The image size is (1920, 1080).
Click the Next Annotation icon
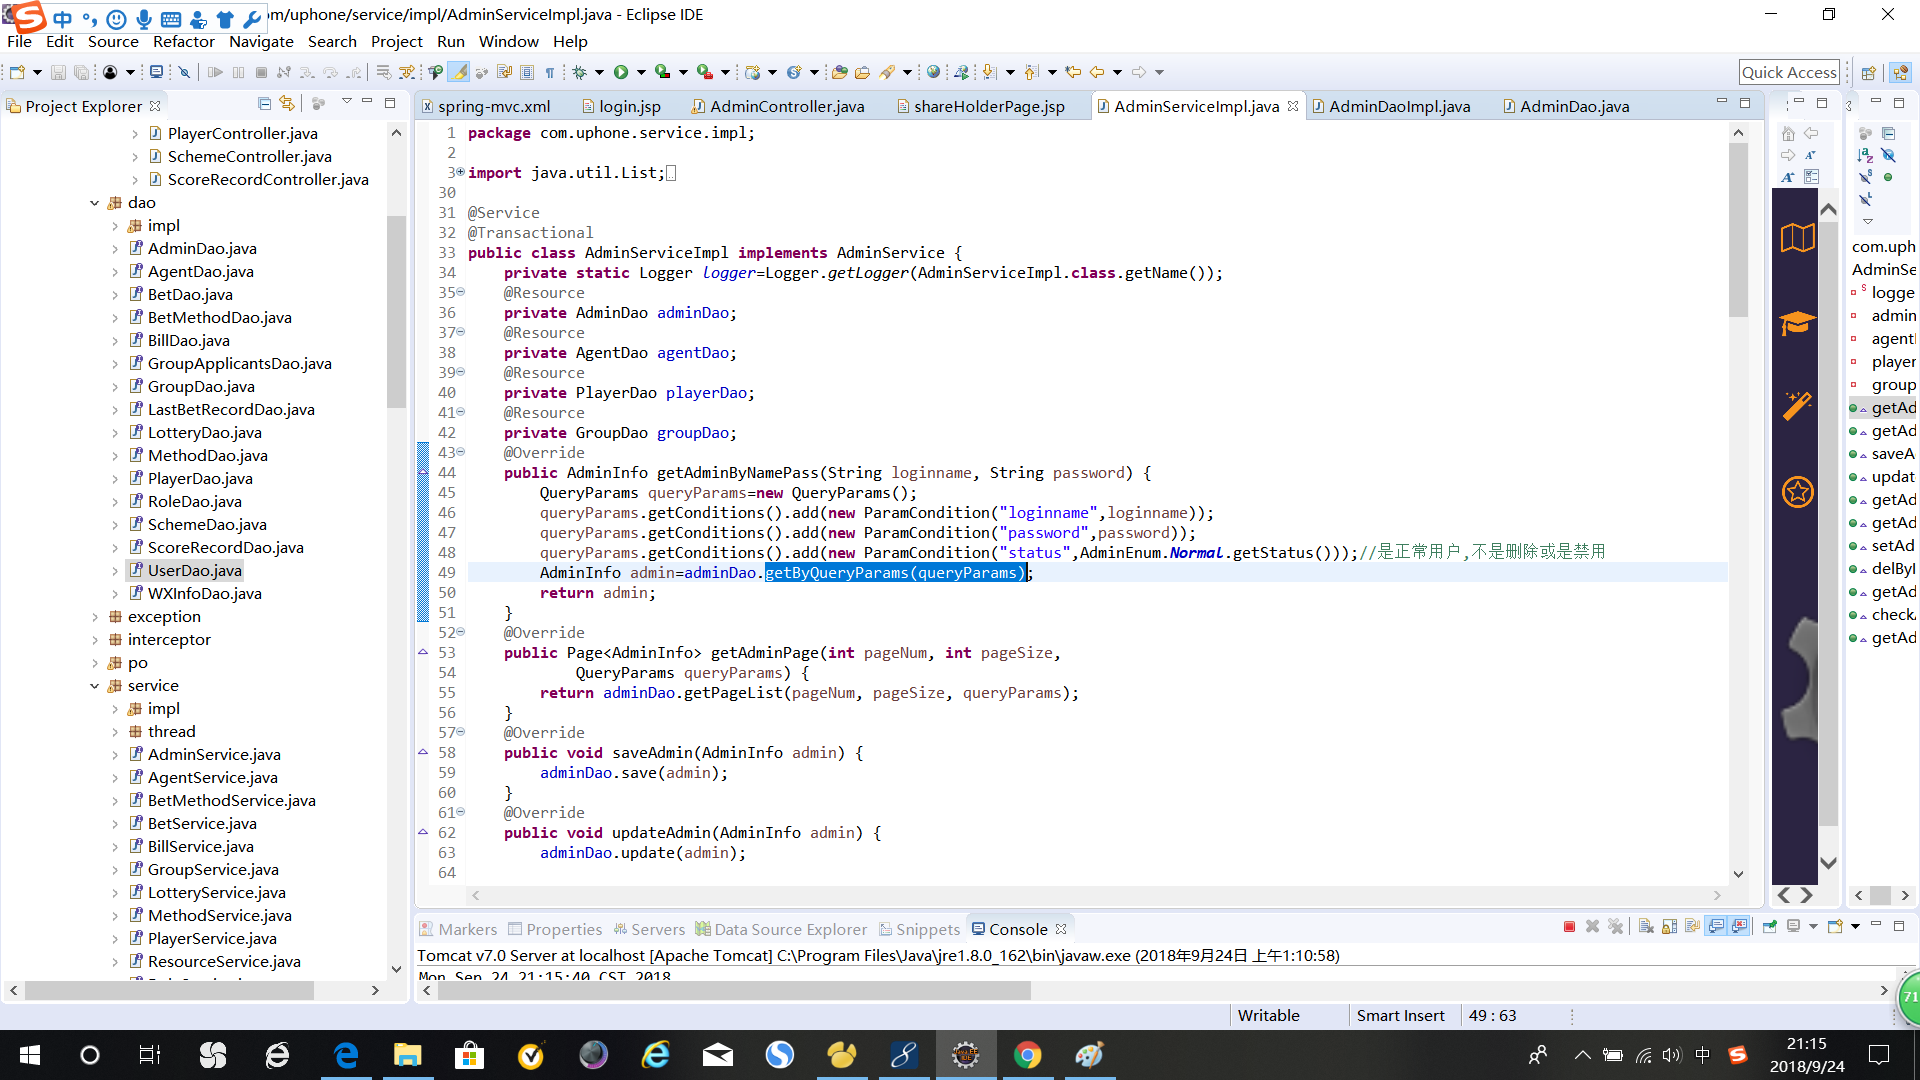click(x=990, y=72)
